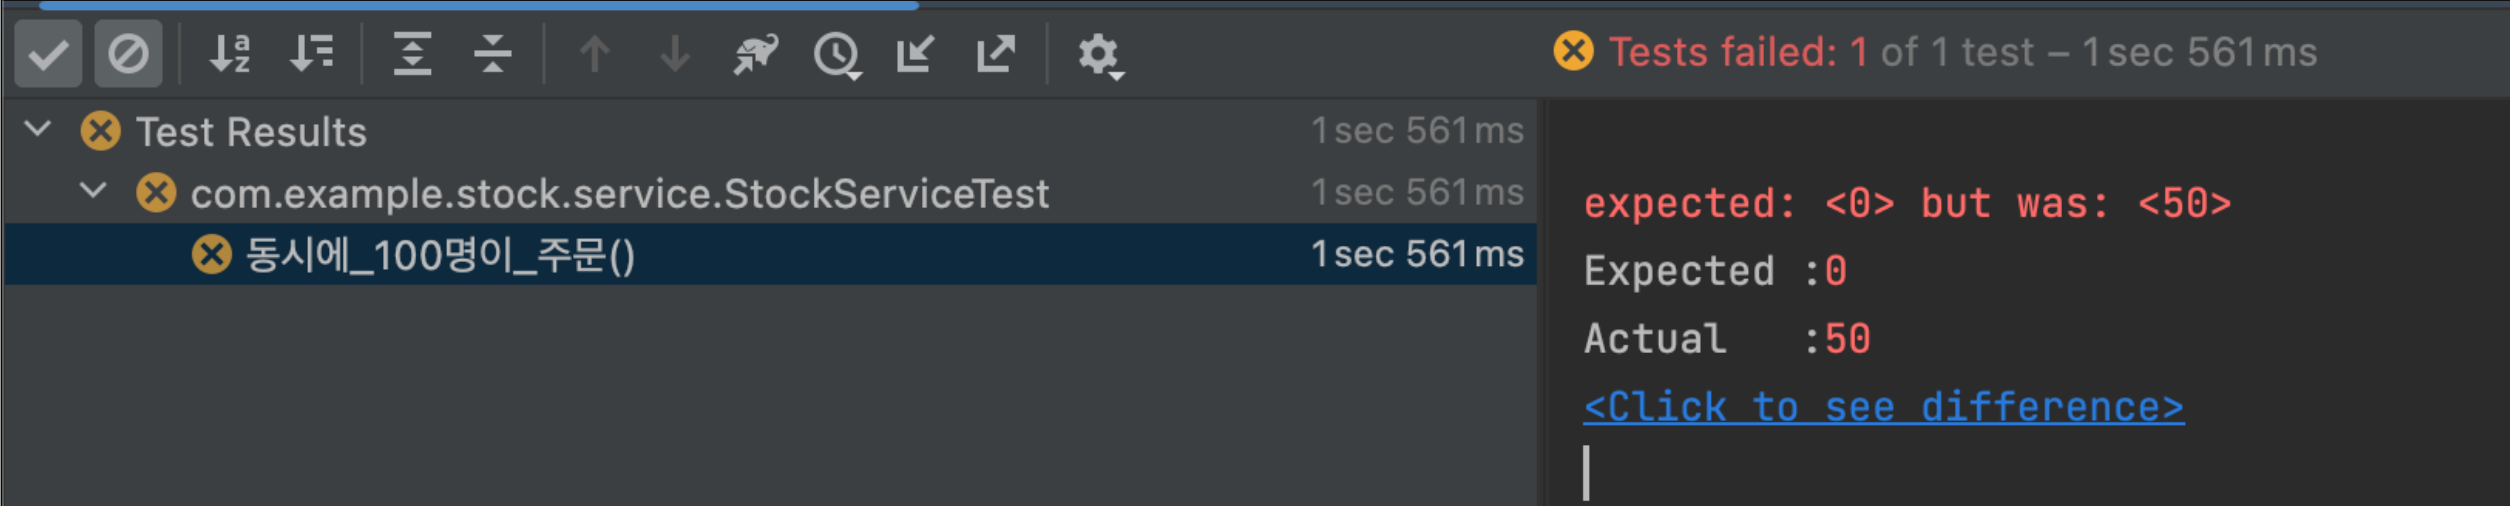The height and width of the screenshot is (506, 2510).
Task: Expand all test tree nodes
Action: 412,54
